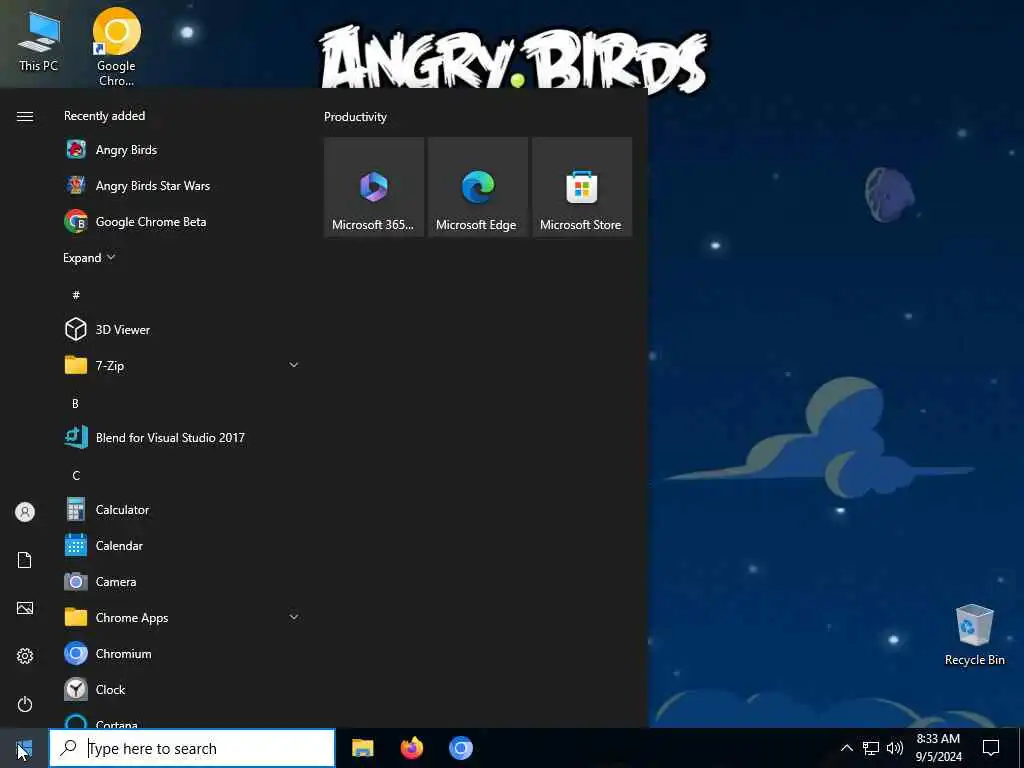The width and height of the screenshot is (1024, 768).
Task: Click the Windows Start button
Action: click(24, 748)
